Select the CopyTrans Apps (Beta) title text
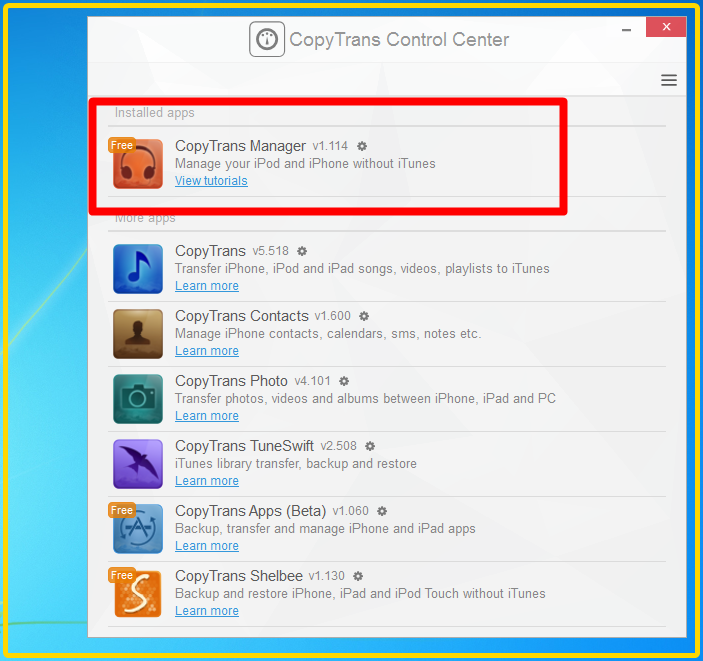 click(250, 511)
